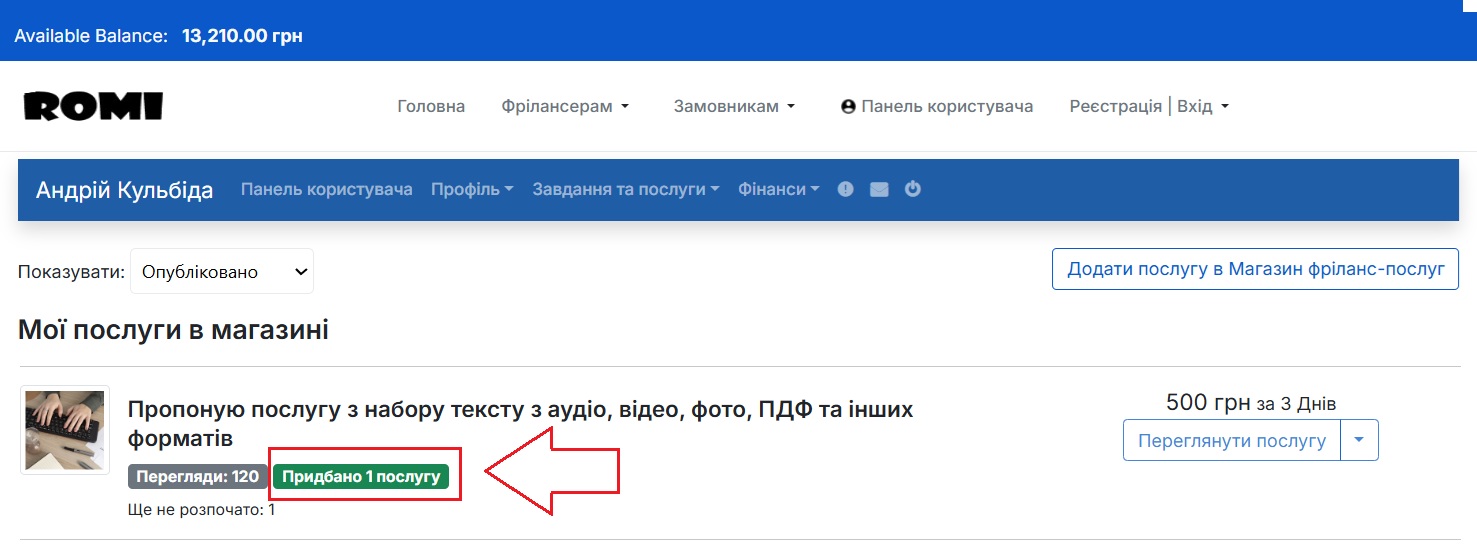Click the Перегляди: 120 badge

pyautogui.click(x=198, y=476)
